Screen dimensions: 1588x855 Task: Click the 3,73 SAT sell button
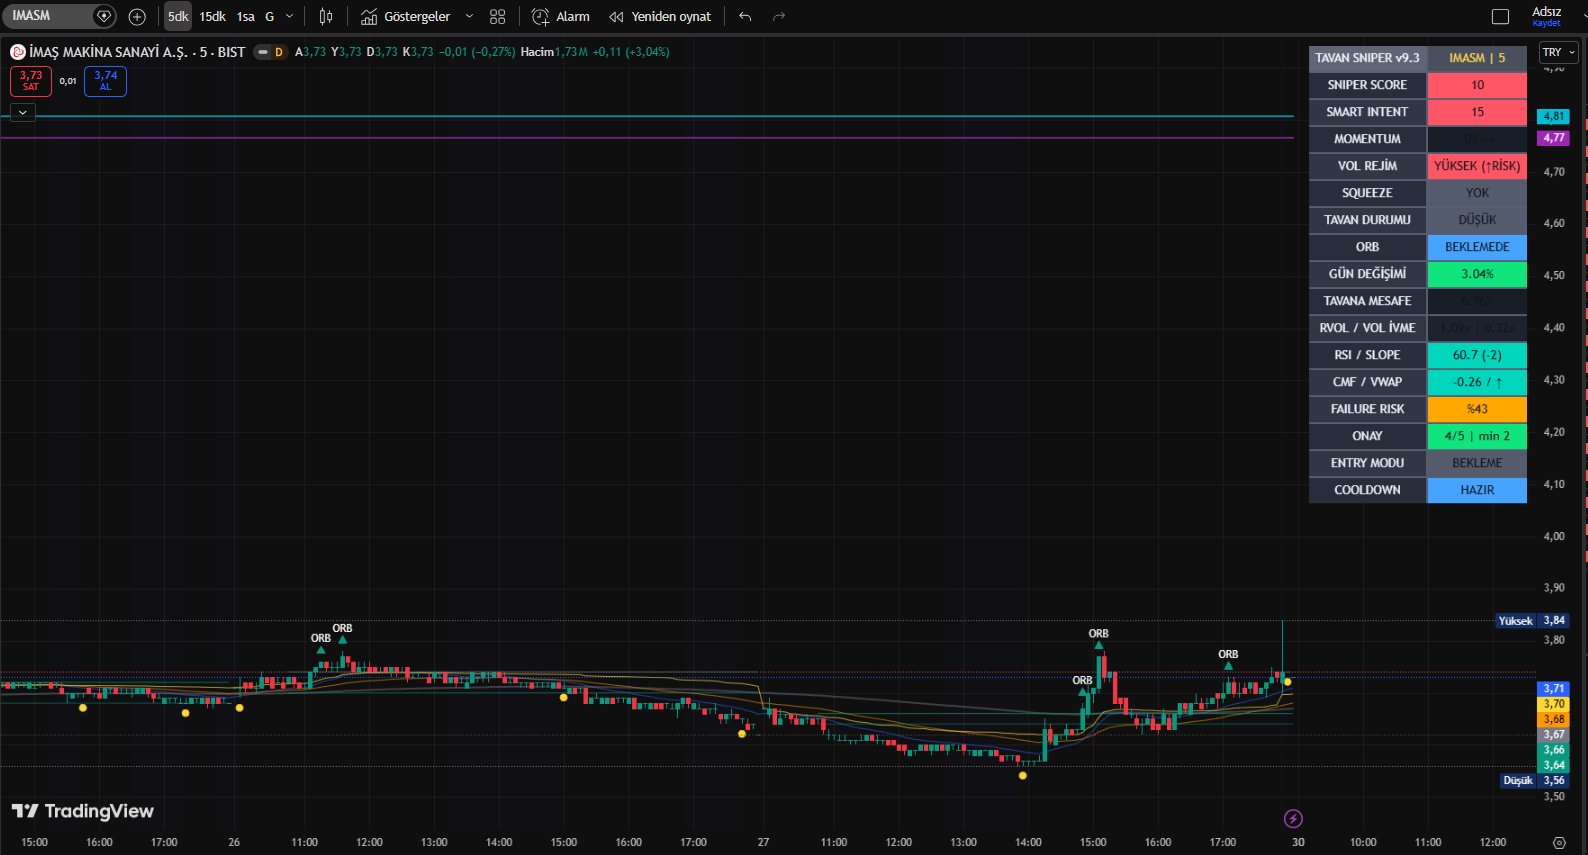pyautogui.click(x=31, y=81)
